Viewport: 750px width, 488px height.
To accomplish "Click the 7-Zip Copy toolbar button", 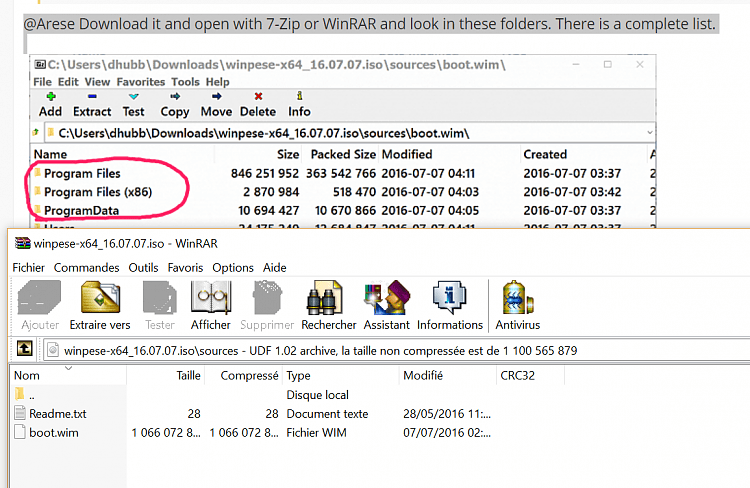I will pyautogui.click(x=175, y=104).
